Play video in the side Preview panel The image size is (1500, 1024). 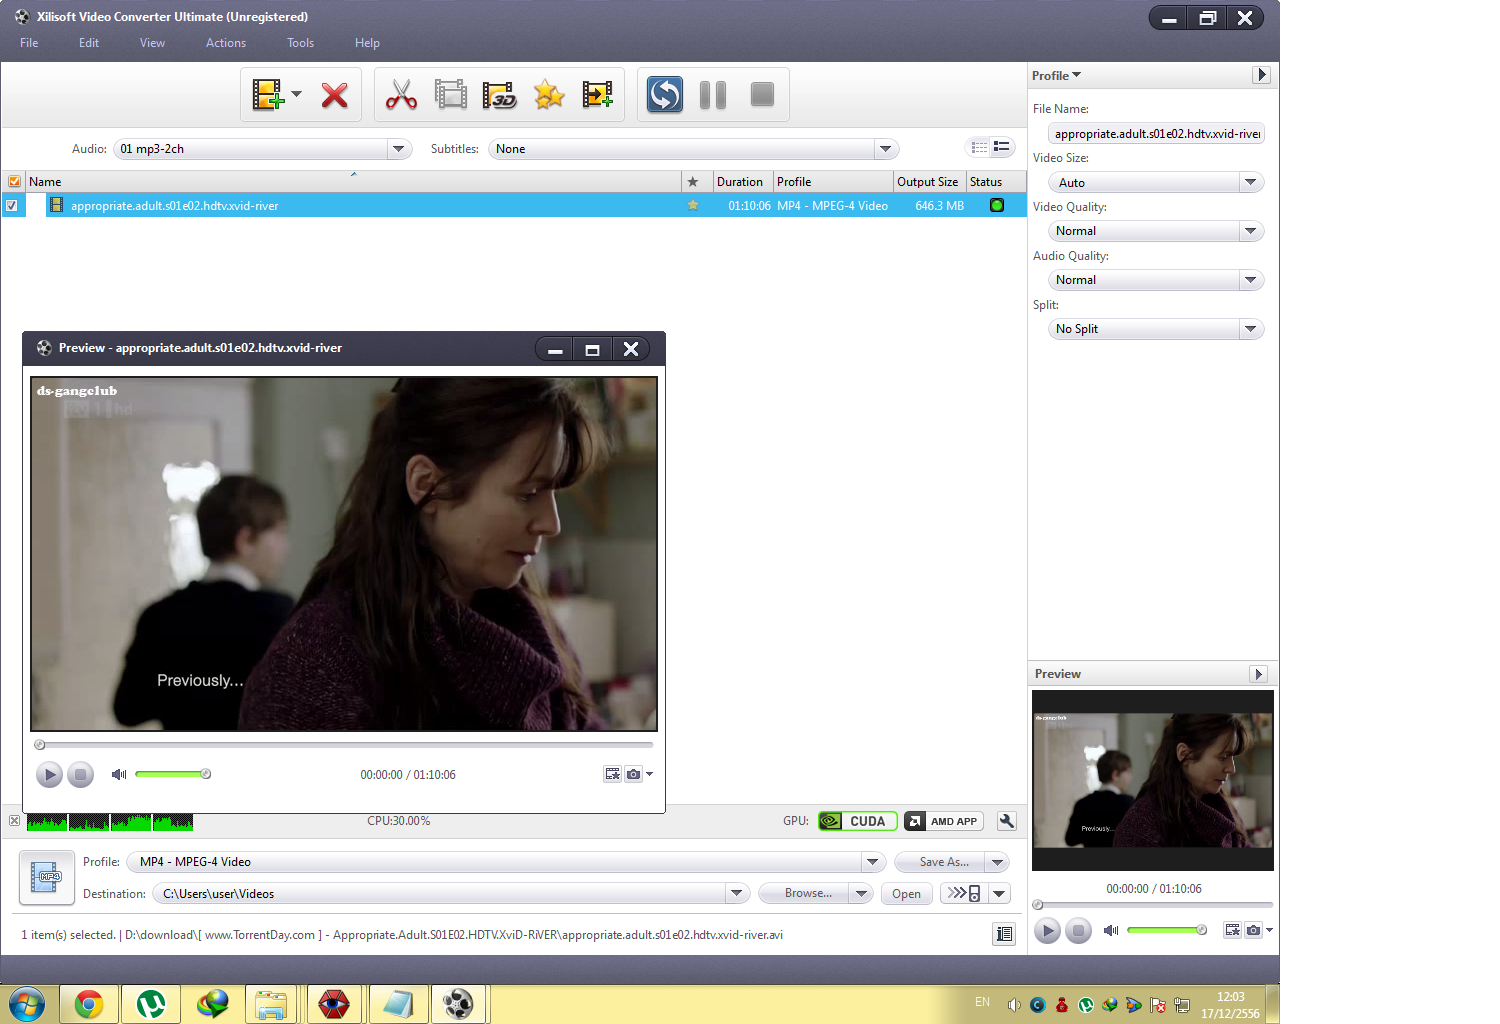[1047, 931]
